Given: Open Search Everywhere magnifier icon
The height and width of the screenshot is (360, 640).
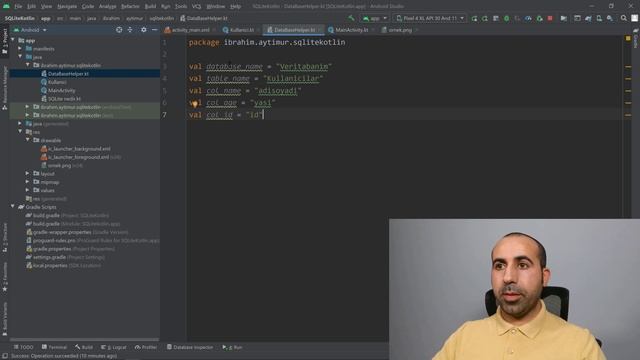Looking at the screenshot, I should tap(624, 18).
